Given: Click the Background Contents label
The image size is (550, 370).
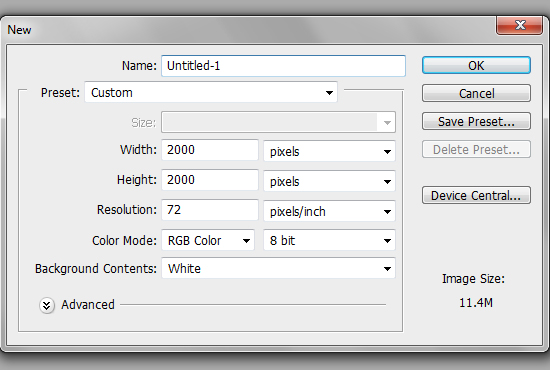Looking at the screenshot, I should coord(96,269).
